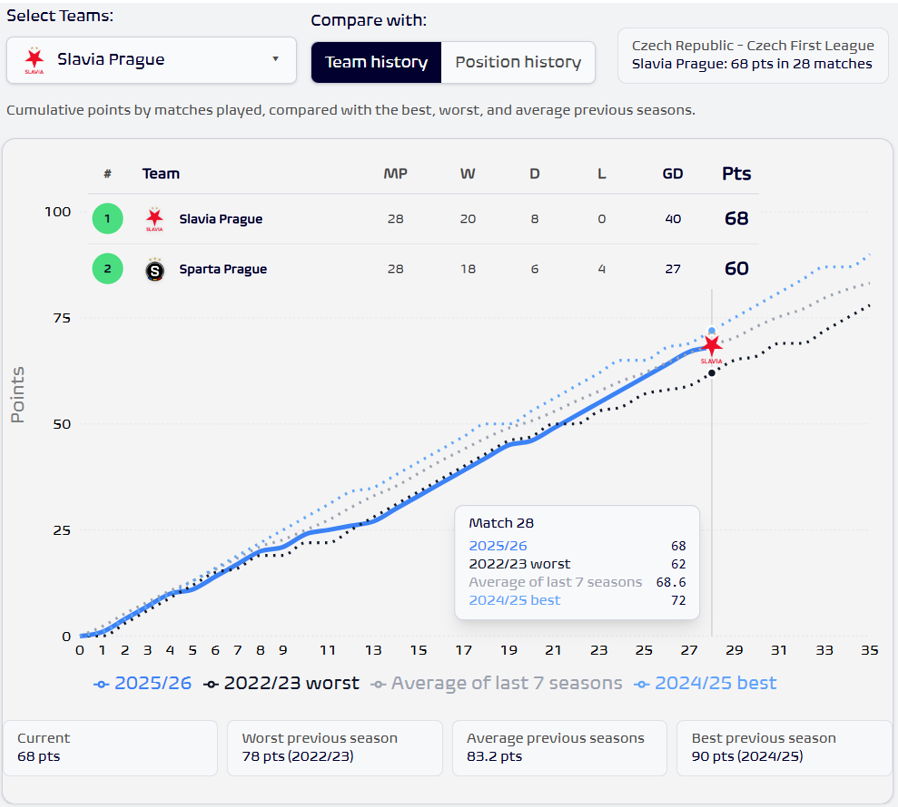The width and height of the screenshot is (898, 807).
Task: Click the Sparta Prague club crest in the table
Action: (156, 268)
